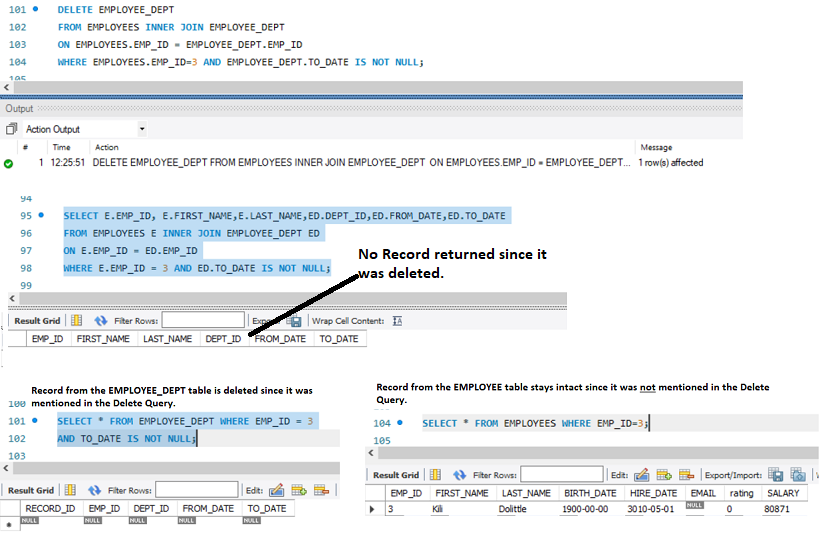820x540 pixels.
Task: Click the Time column header in Action Output
Action: 61,147
